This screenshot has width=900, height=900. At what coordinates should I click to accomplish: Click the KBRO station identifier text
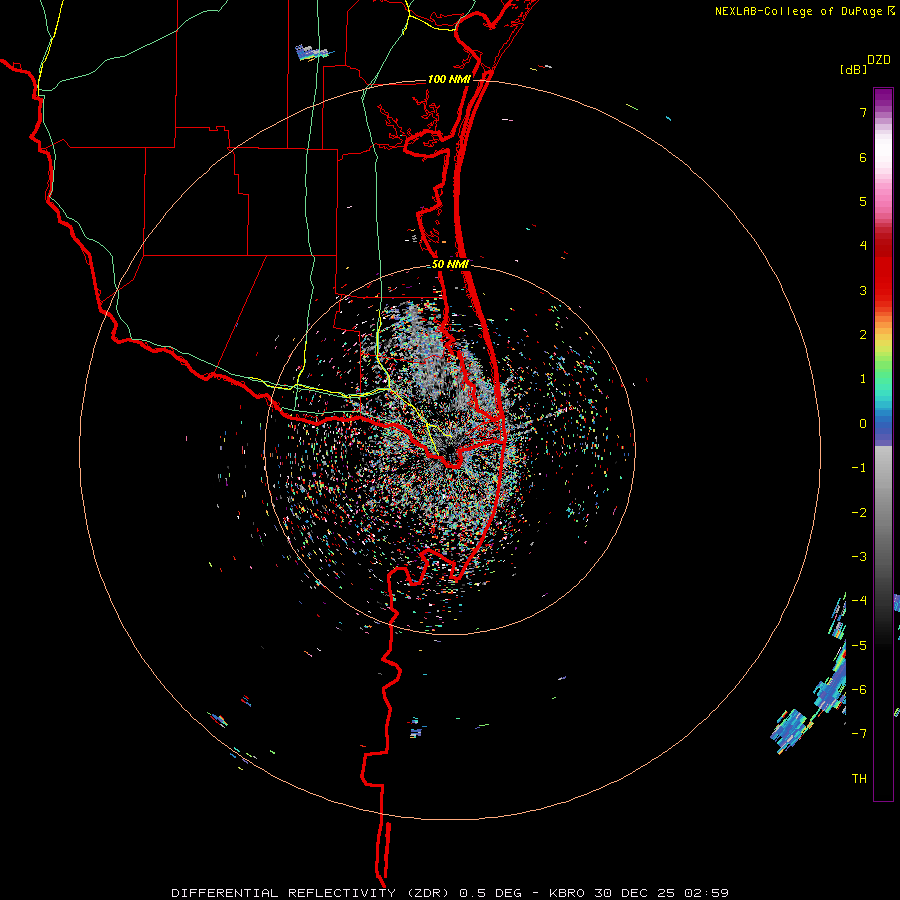coord(568,893)
